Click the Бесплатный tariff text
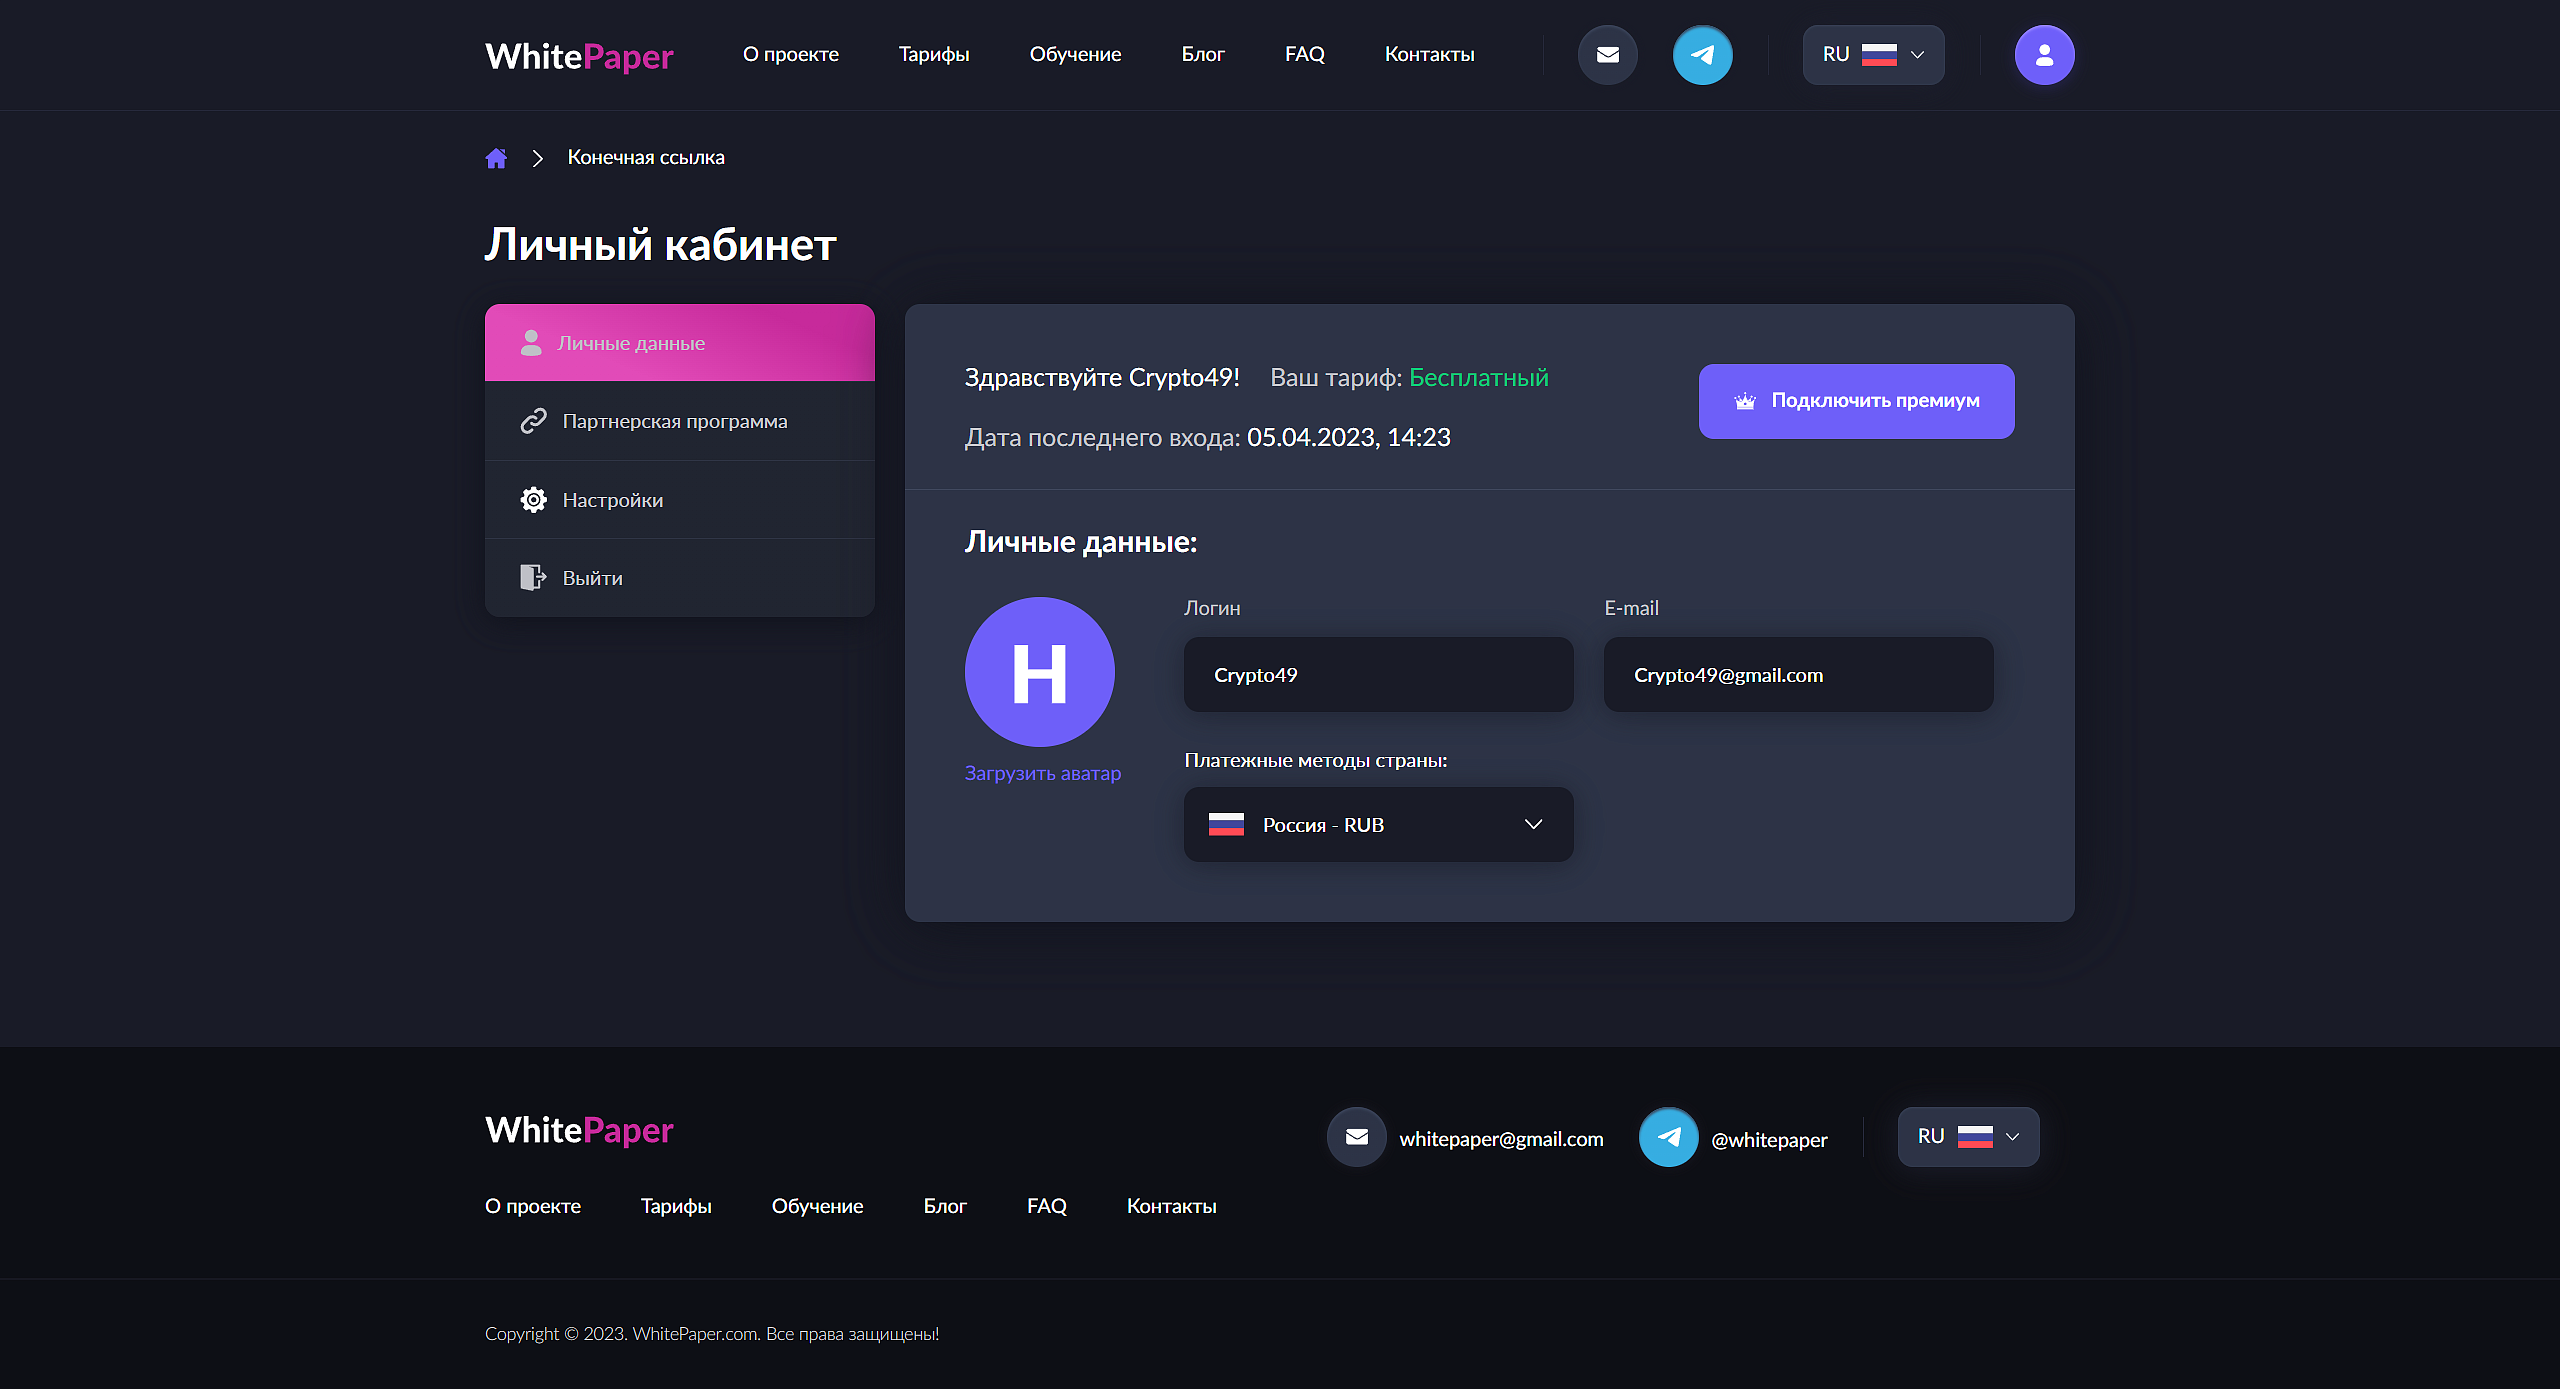2560x1389 pixels. [x=1478, y=378]
